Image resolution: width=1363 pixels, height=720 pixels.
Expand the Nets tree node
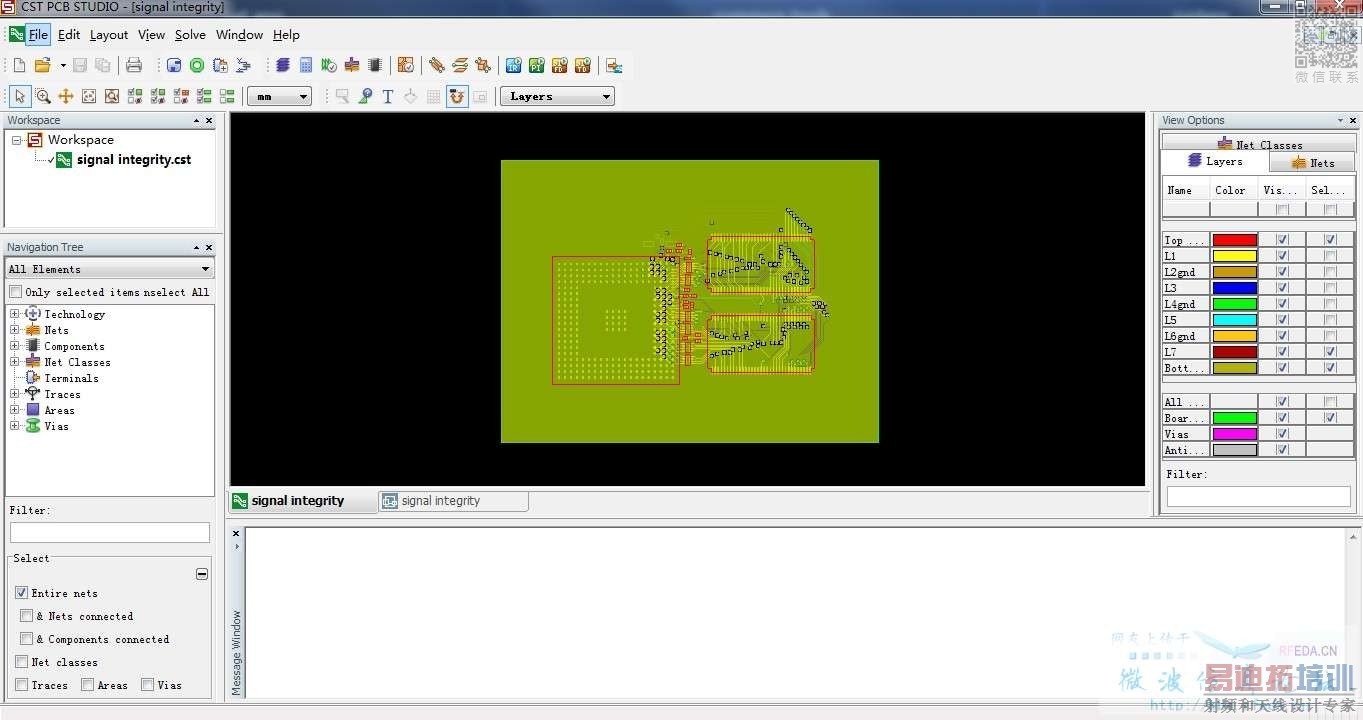click(x=15, y=330)
